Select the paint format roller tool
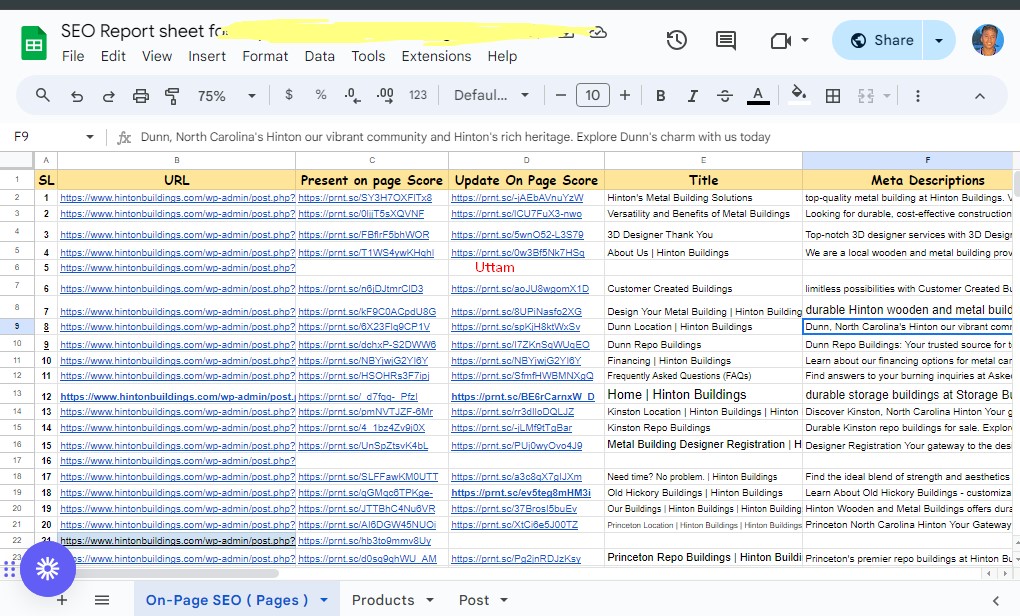1020x616 pixels. coord(172,96)
